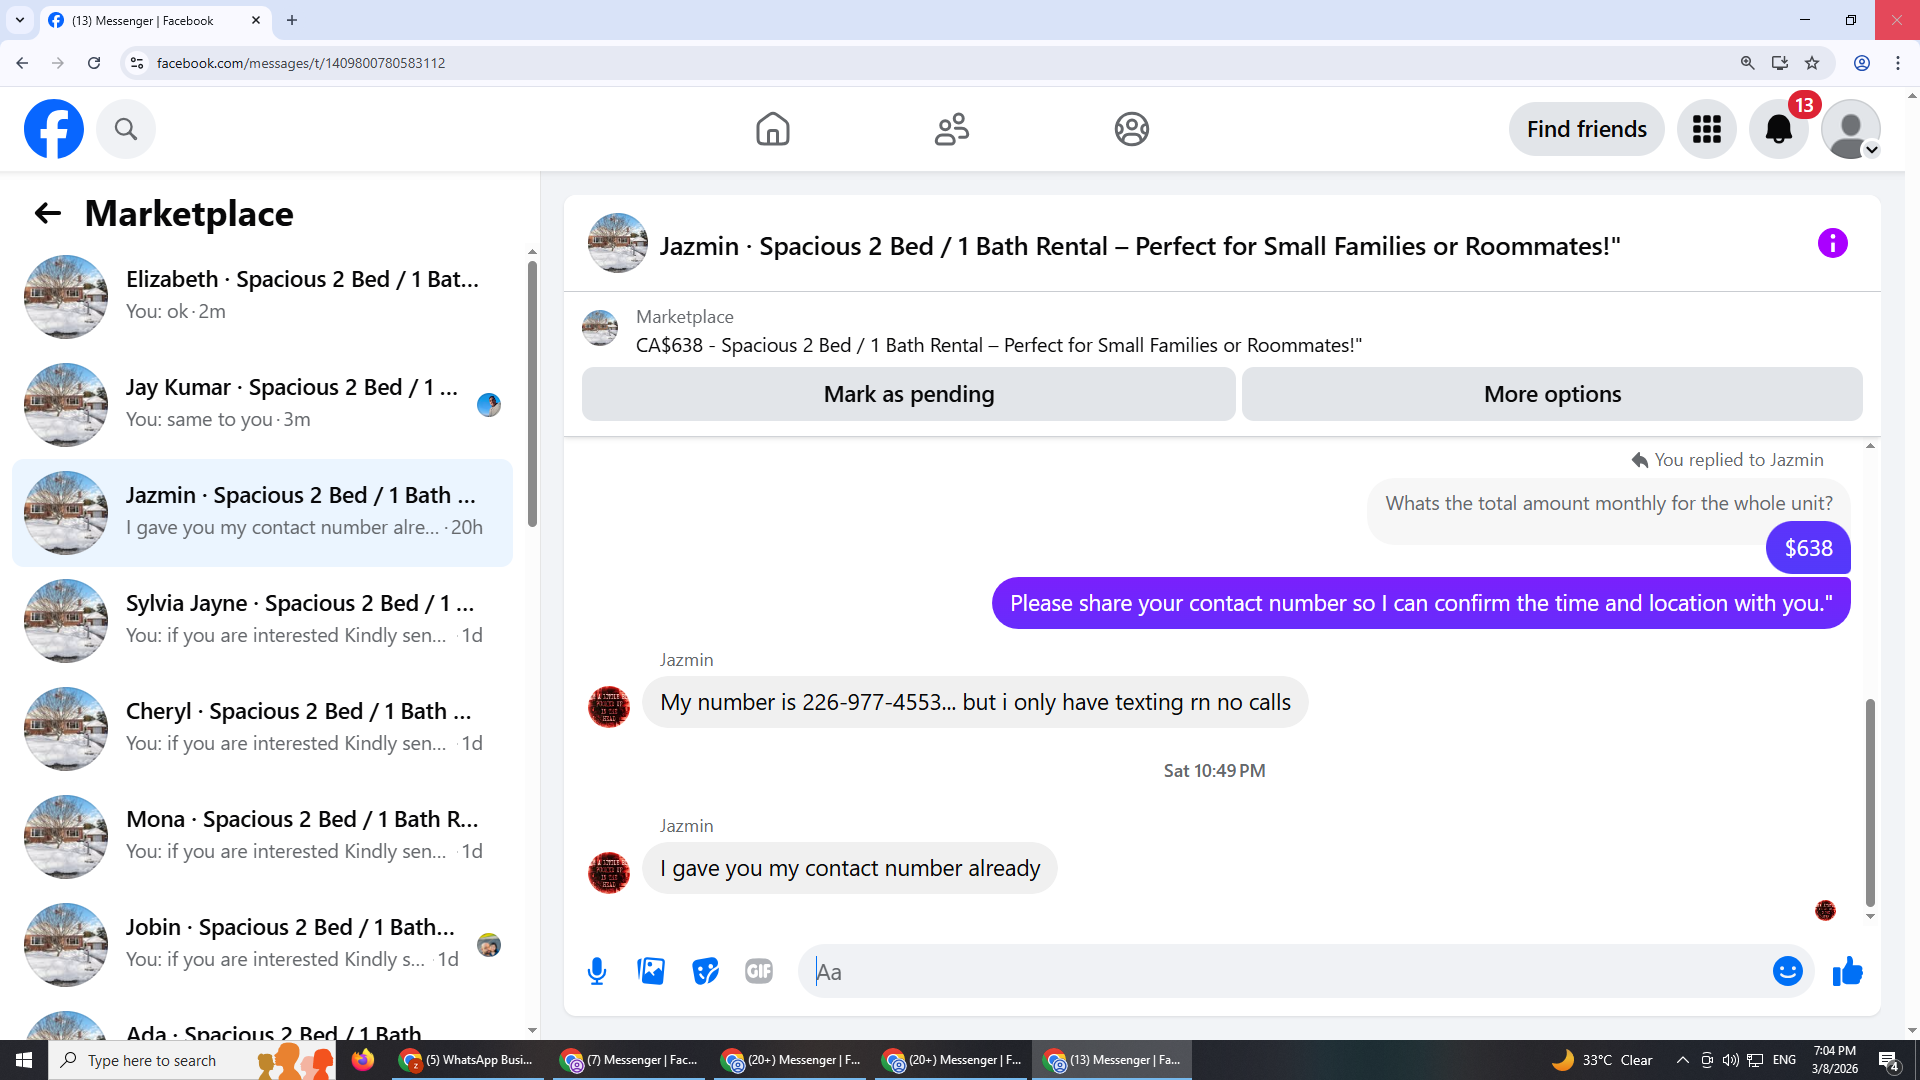This screenshot has width=1920, height=1080.
Task: Click the Find friends button
Action: (1586, 129)
